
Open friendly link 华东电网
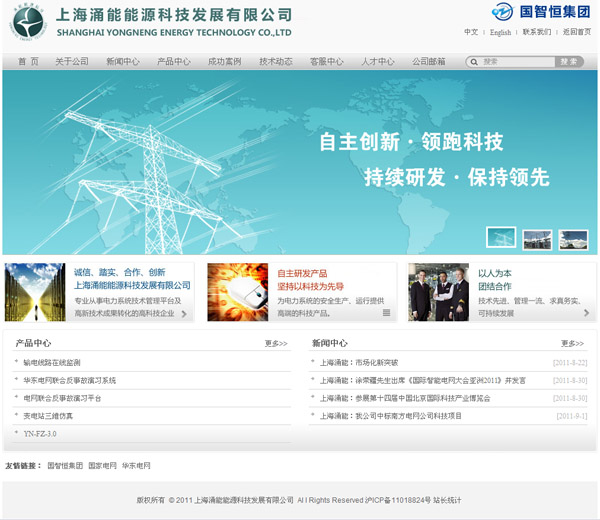click(x=136, y=466)
